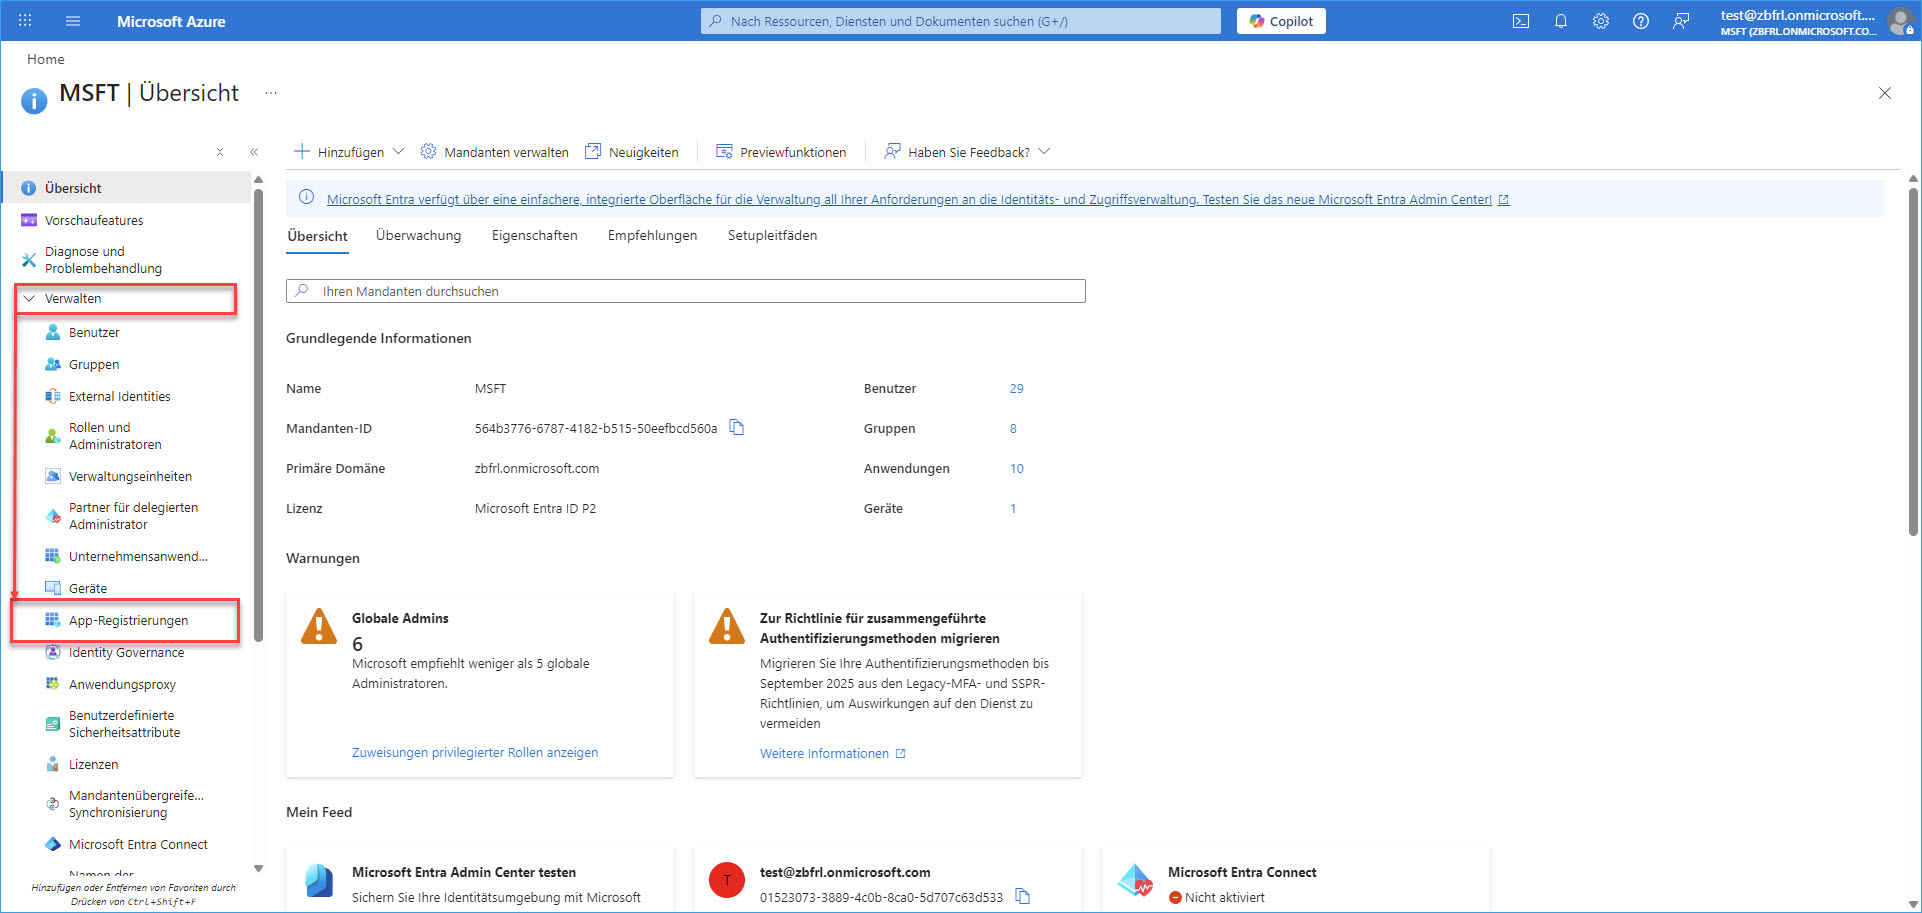1922x913 pixels.
Task: Copy the Mandanten-ID using the copy icon
Action: coord(737,427)
